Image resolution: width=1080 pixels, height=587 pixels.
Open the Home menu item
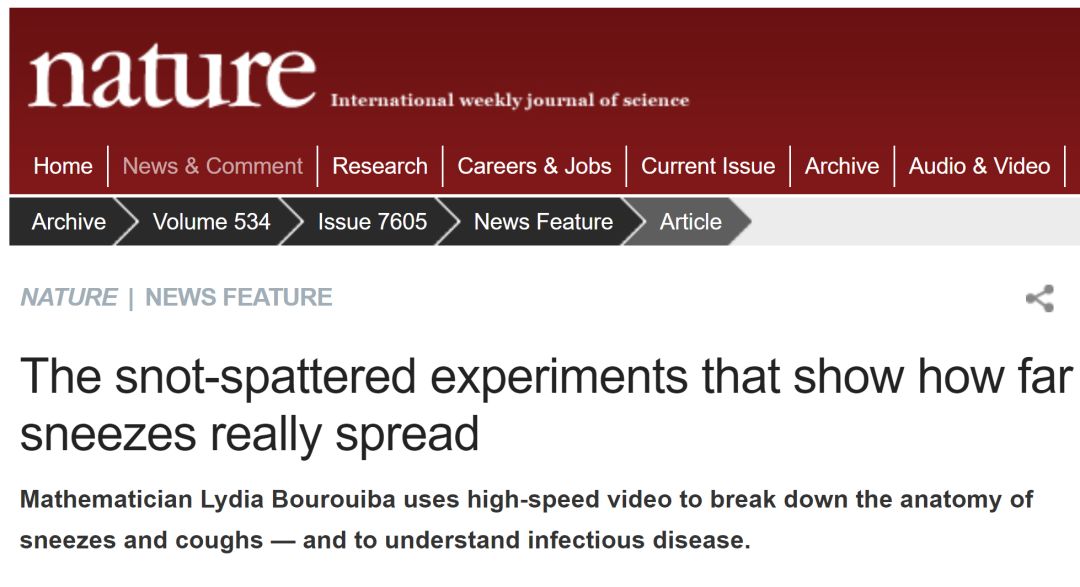click(62, 166)
